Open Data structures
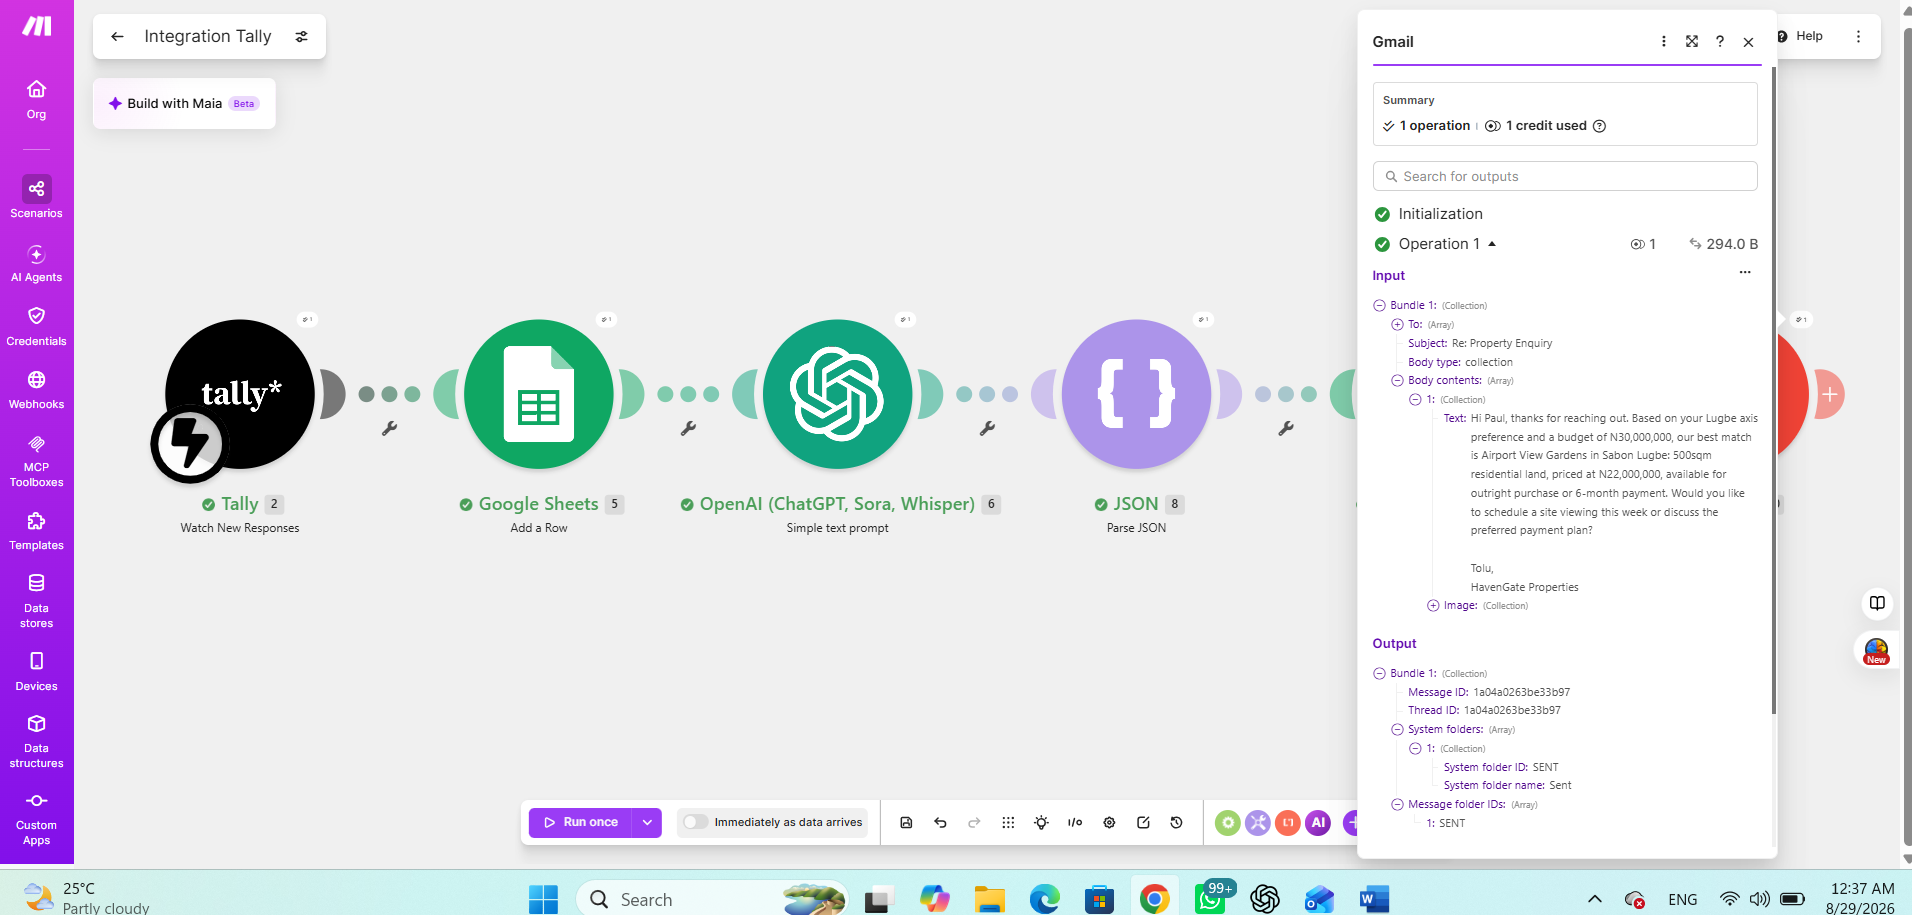Viewport: 1912px width, 915px height. [36, 740]
